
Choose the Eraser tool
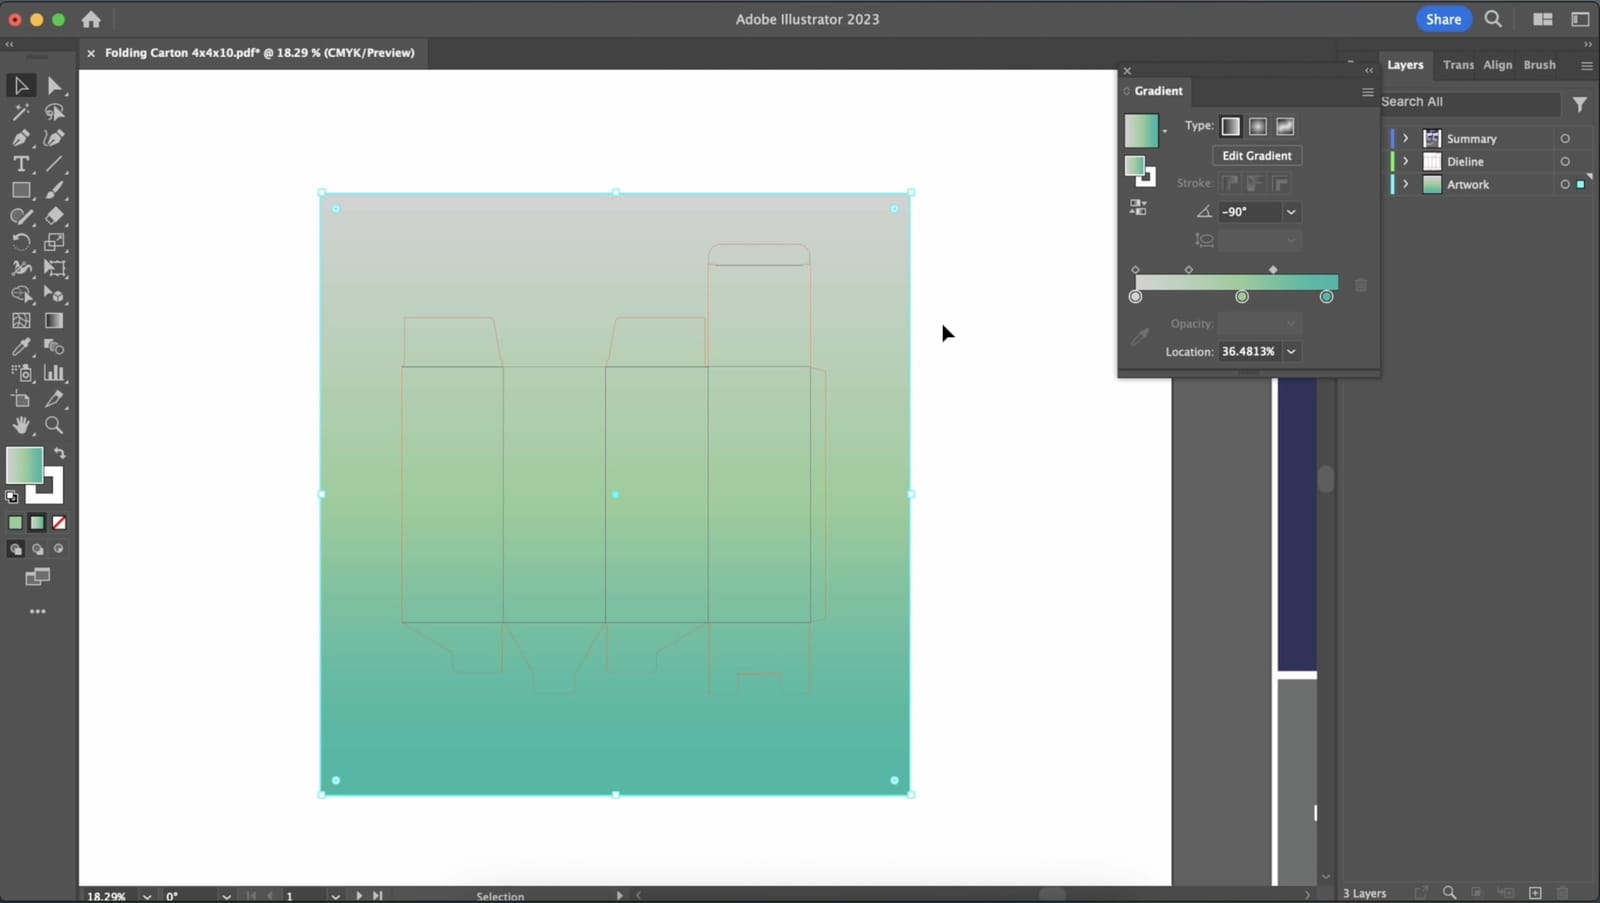tap(55, 216)
